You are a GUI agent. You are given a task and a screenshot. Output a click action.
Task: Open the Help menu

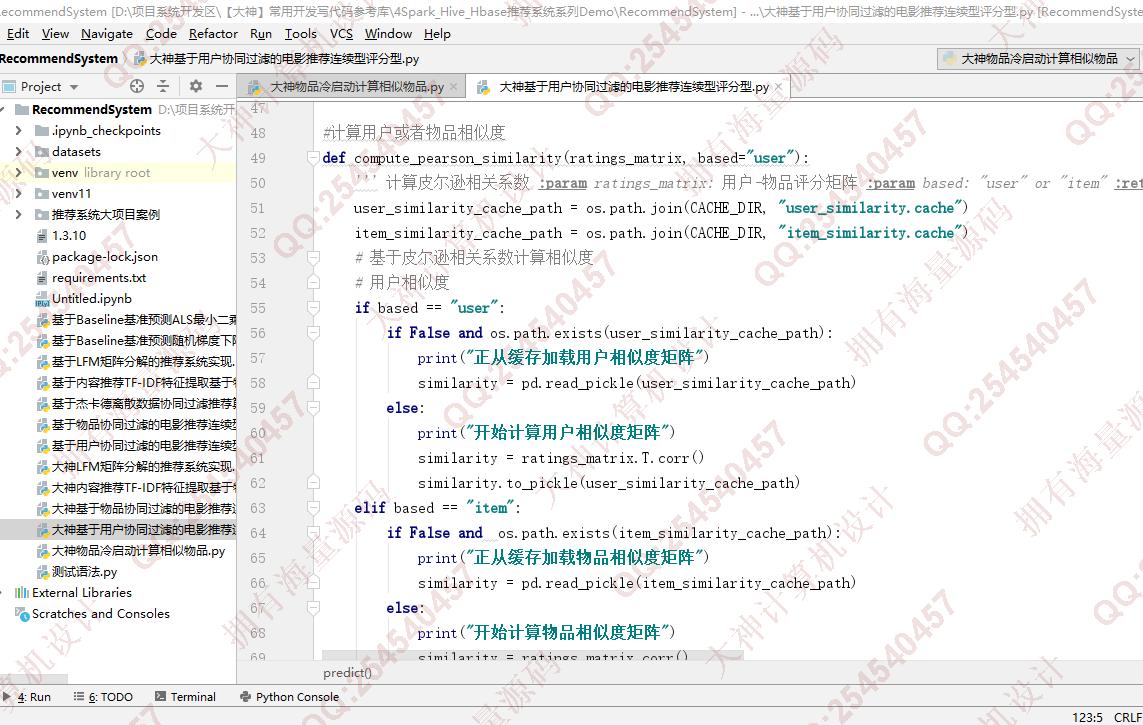click(x=437, y=34)
